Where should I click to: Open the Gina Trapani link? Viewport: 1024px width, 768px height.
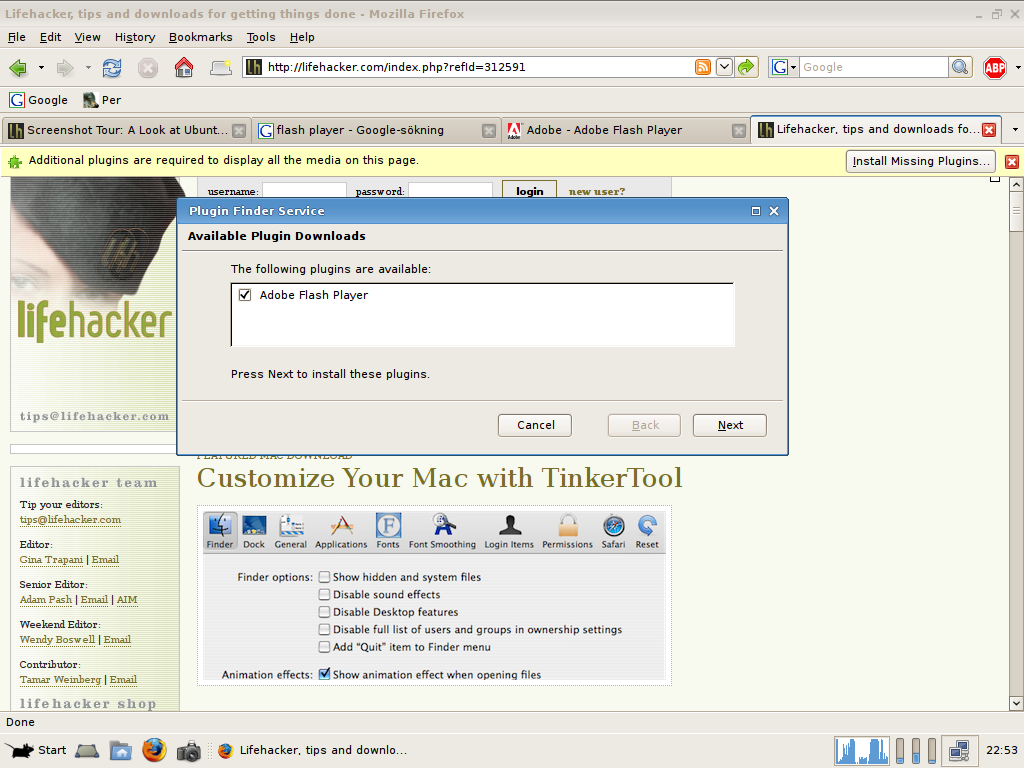coord(52,560)
